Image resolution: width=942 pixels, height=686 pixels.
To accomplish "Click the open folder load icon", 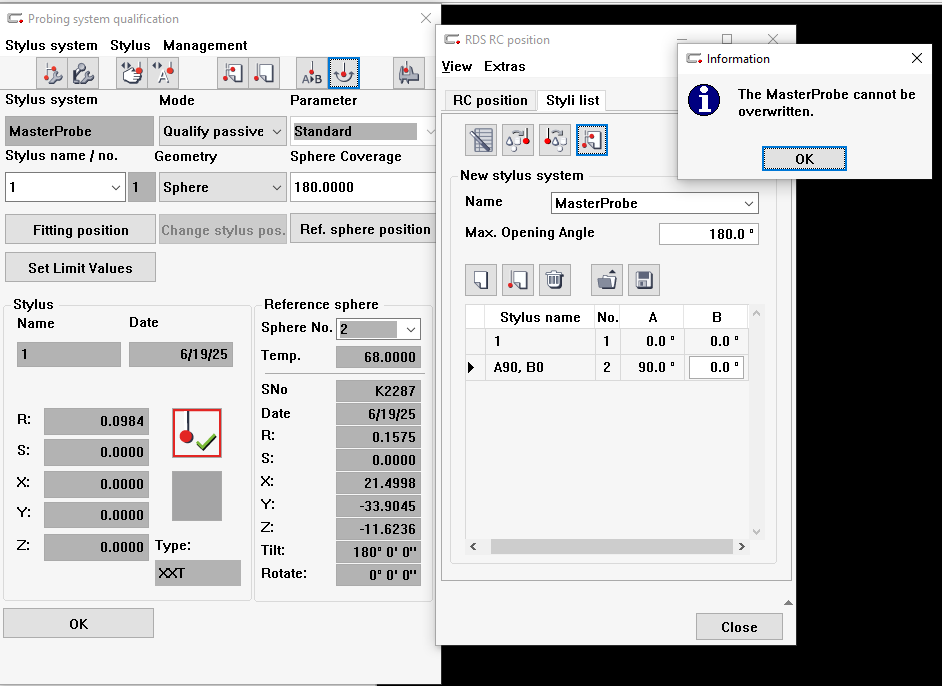I will tap(607, 280).
